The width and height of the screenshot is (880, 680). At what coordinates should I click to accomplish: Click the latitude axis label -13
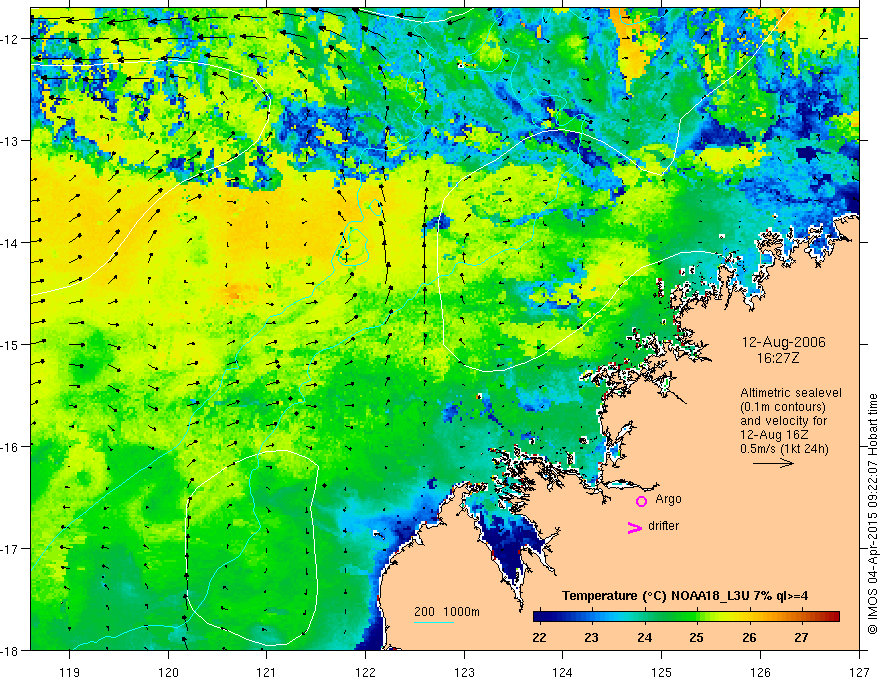pos(10,141)
